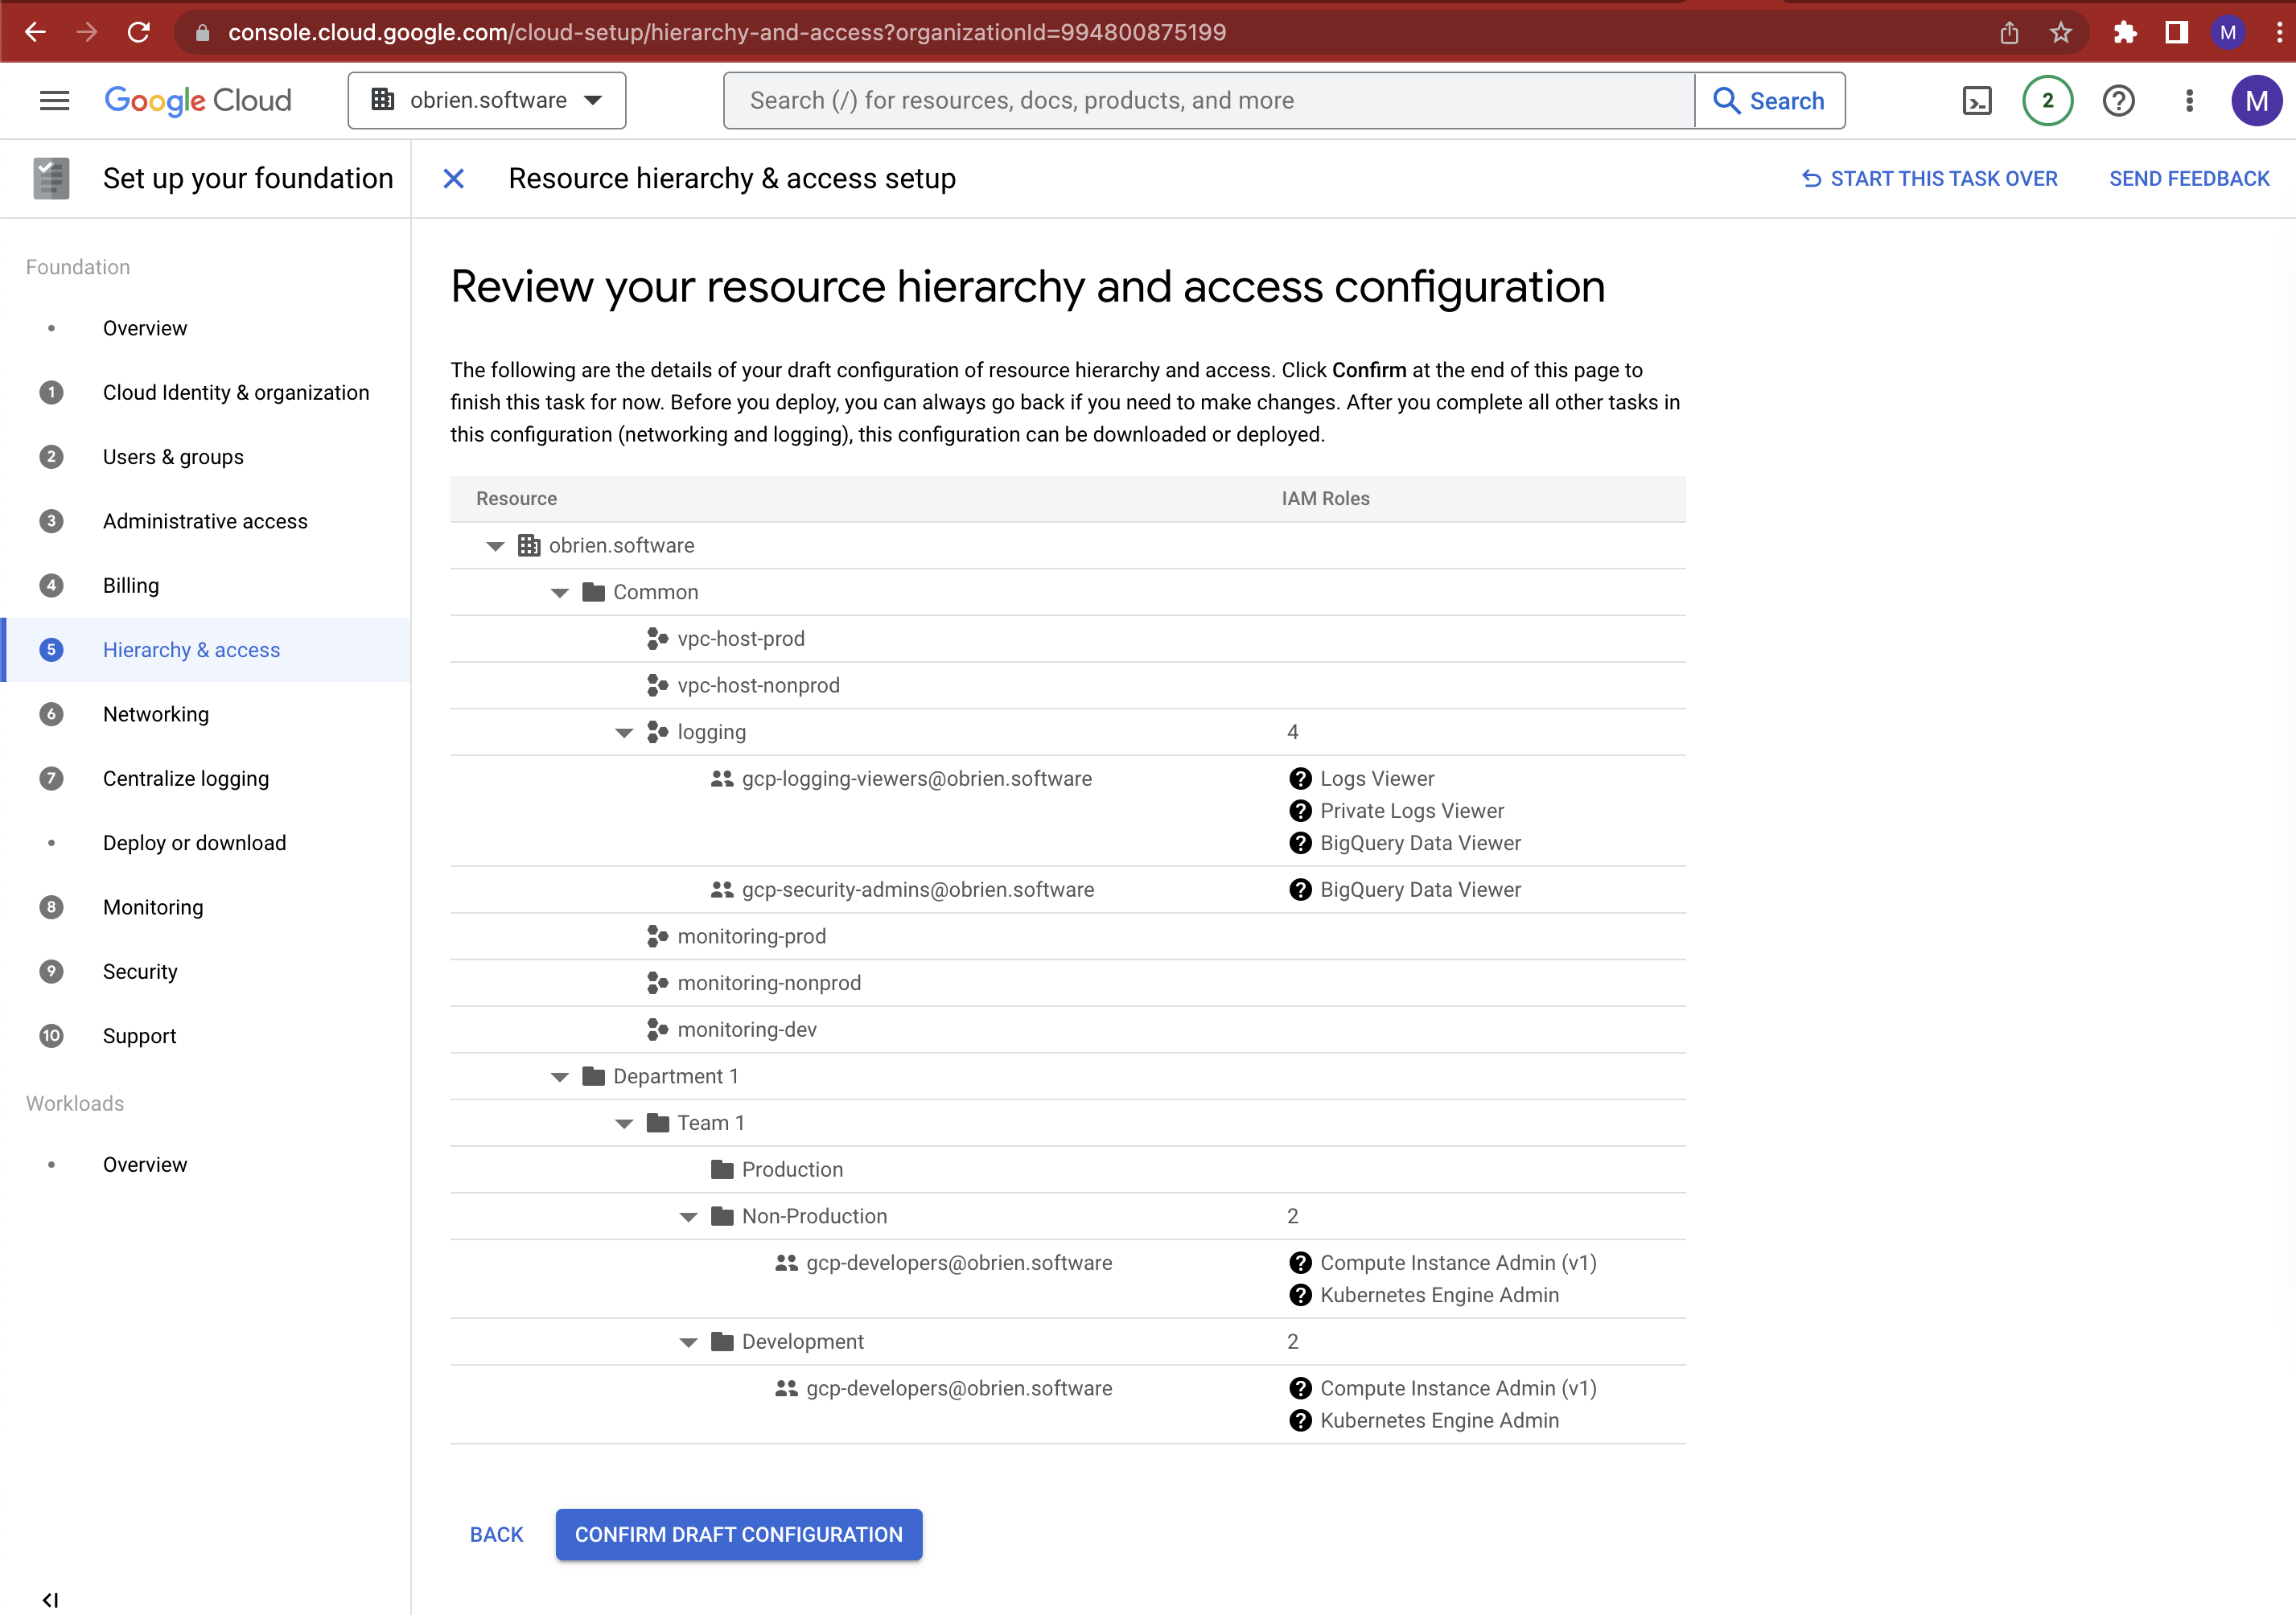
Task: Collapse the obrien.software organization row
Action: point(495,545)
